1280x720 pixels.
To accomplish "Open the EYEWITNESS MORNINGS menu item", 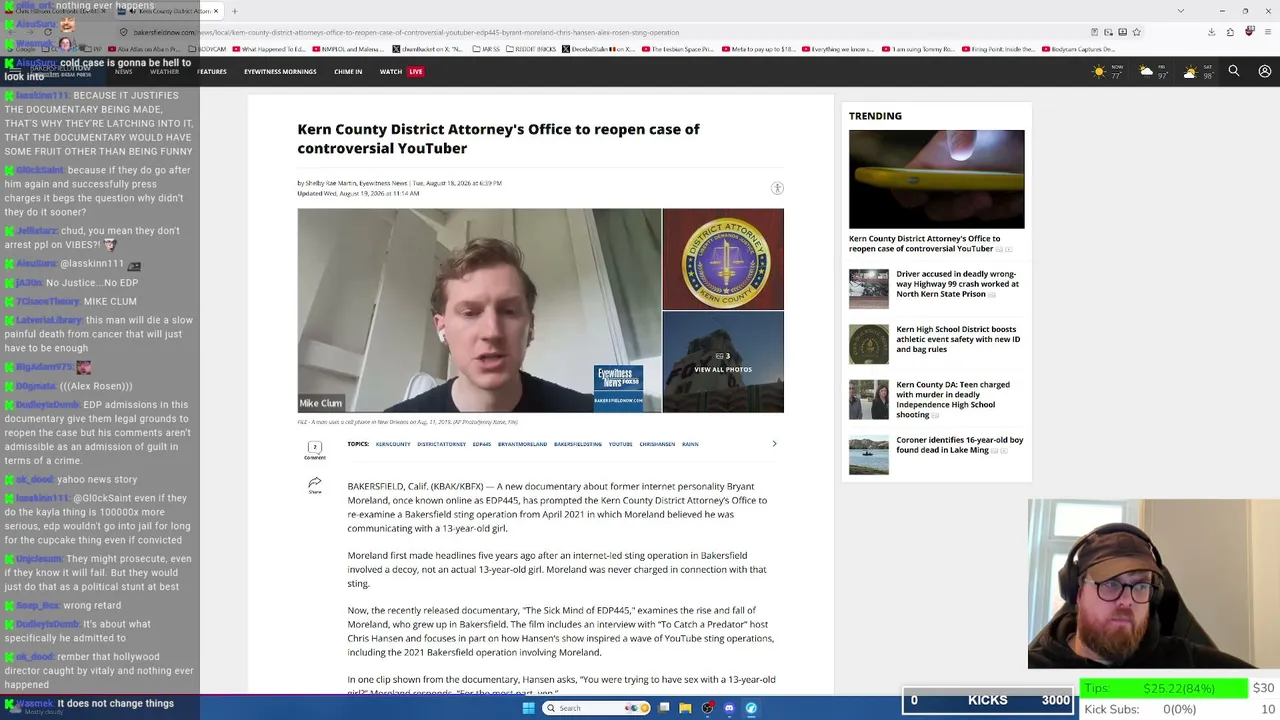I will click(x=280, y=72).
